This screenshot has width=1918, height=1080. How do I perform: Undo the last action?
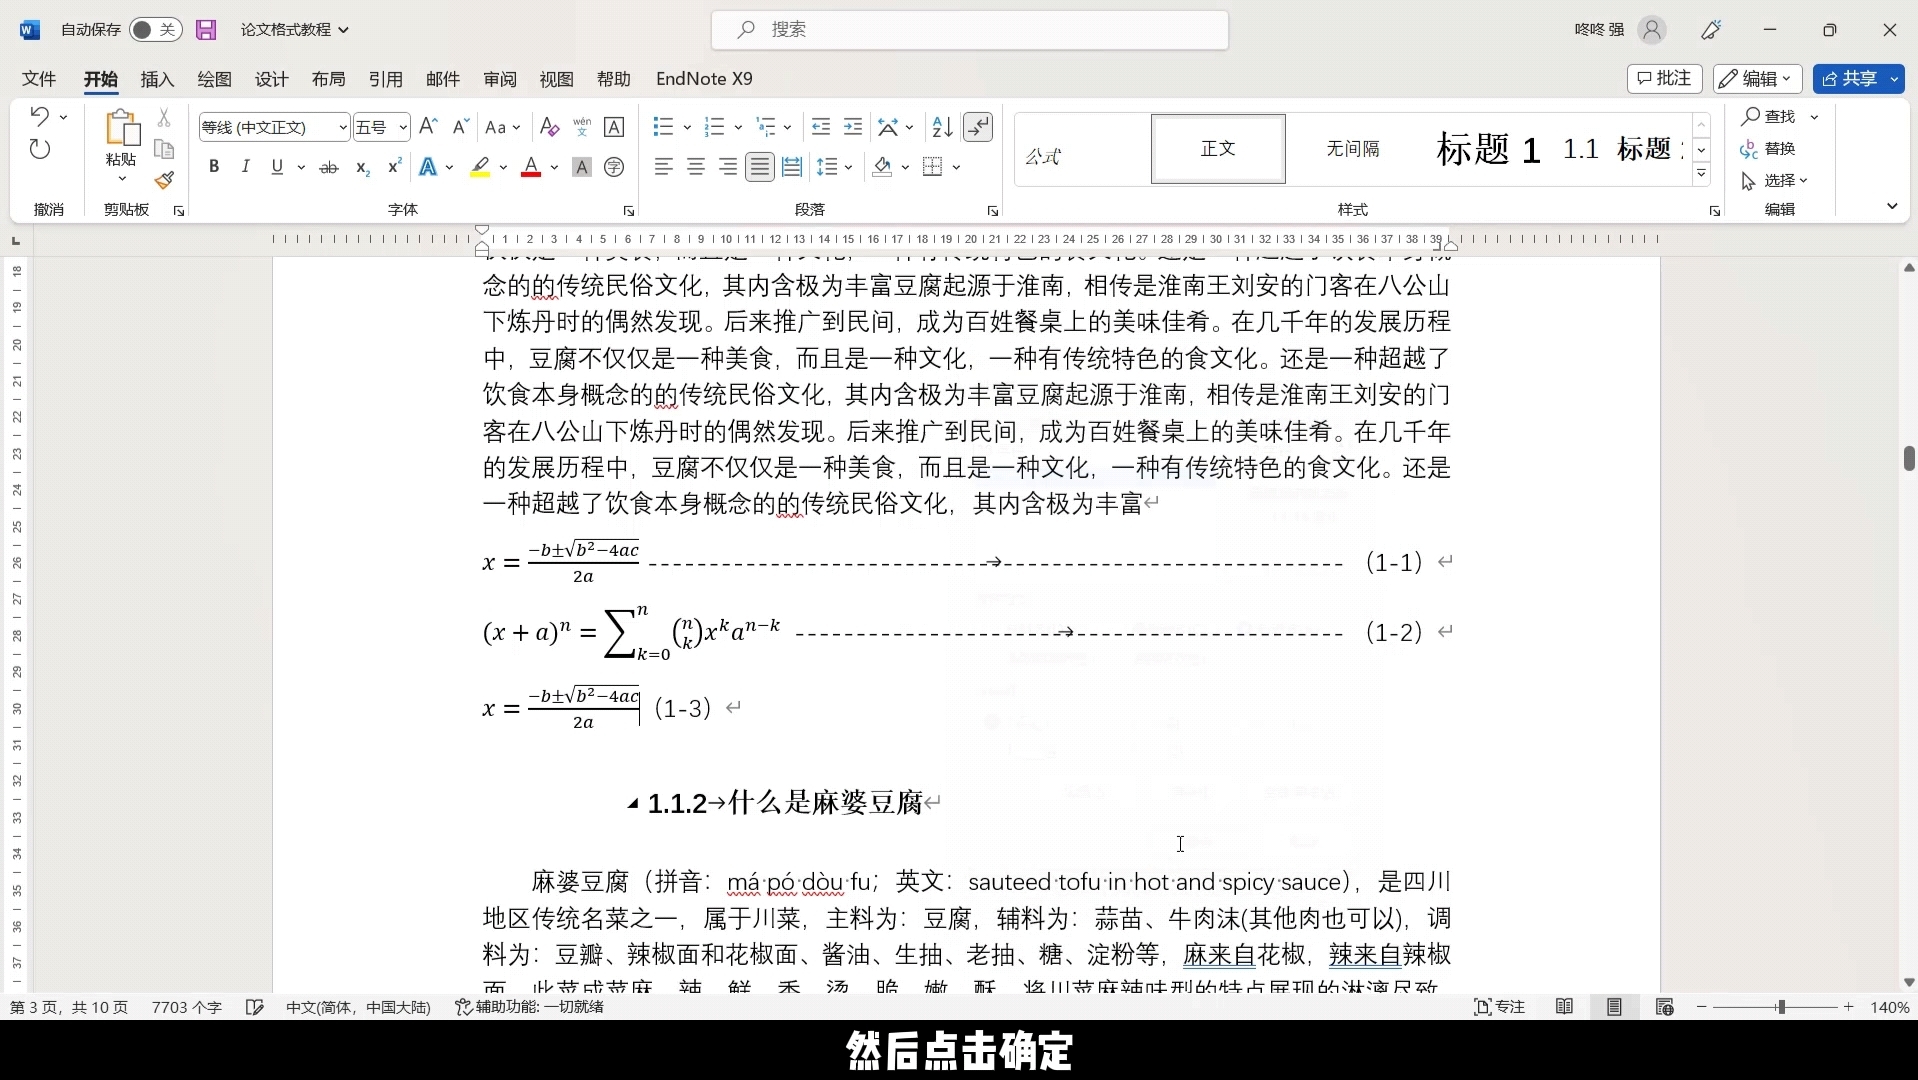click(39, 116)
